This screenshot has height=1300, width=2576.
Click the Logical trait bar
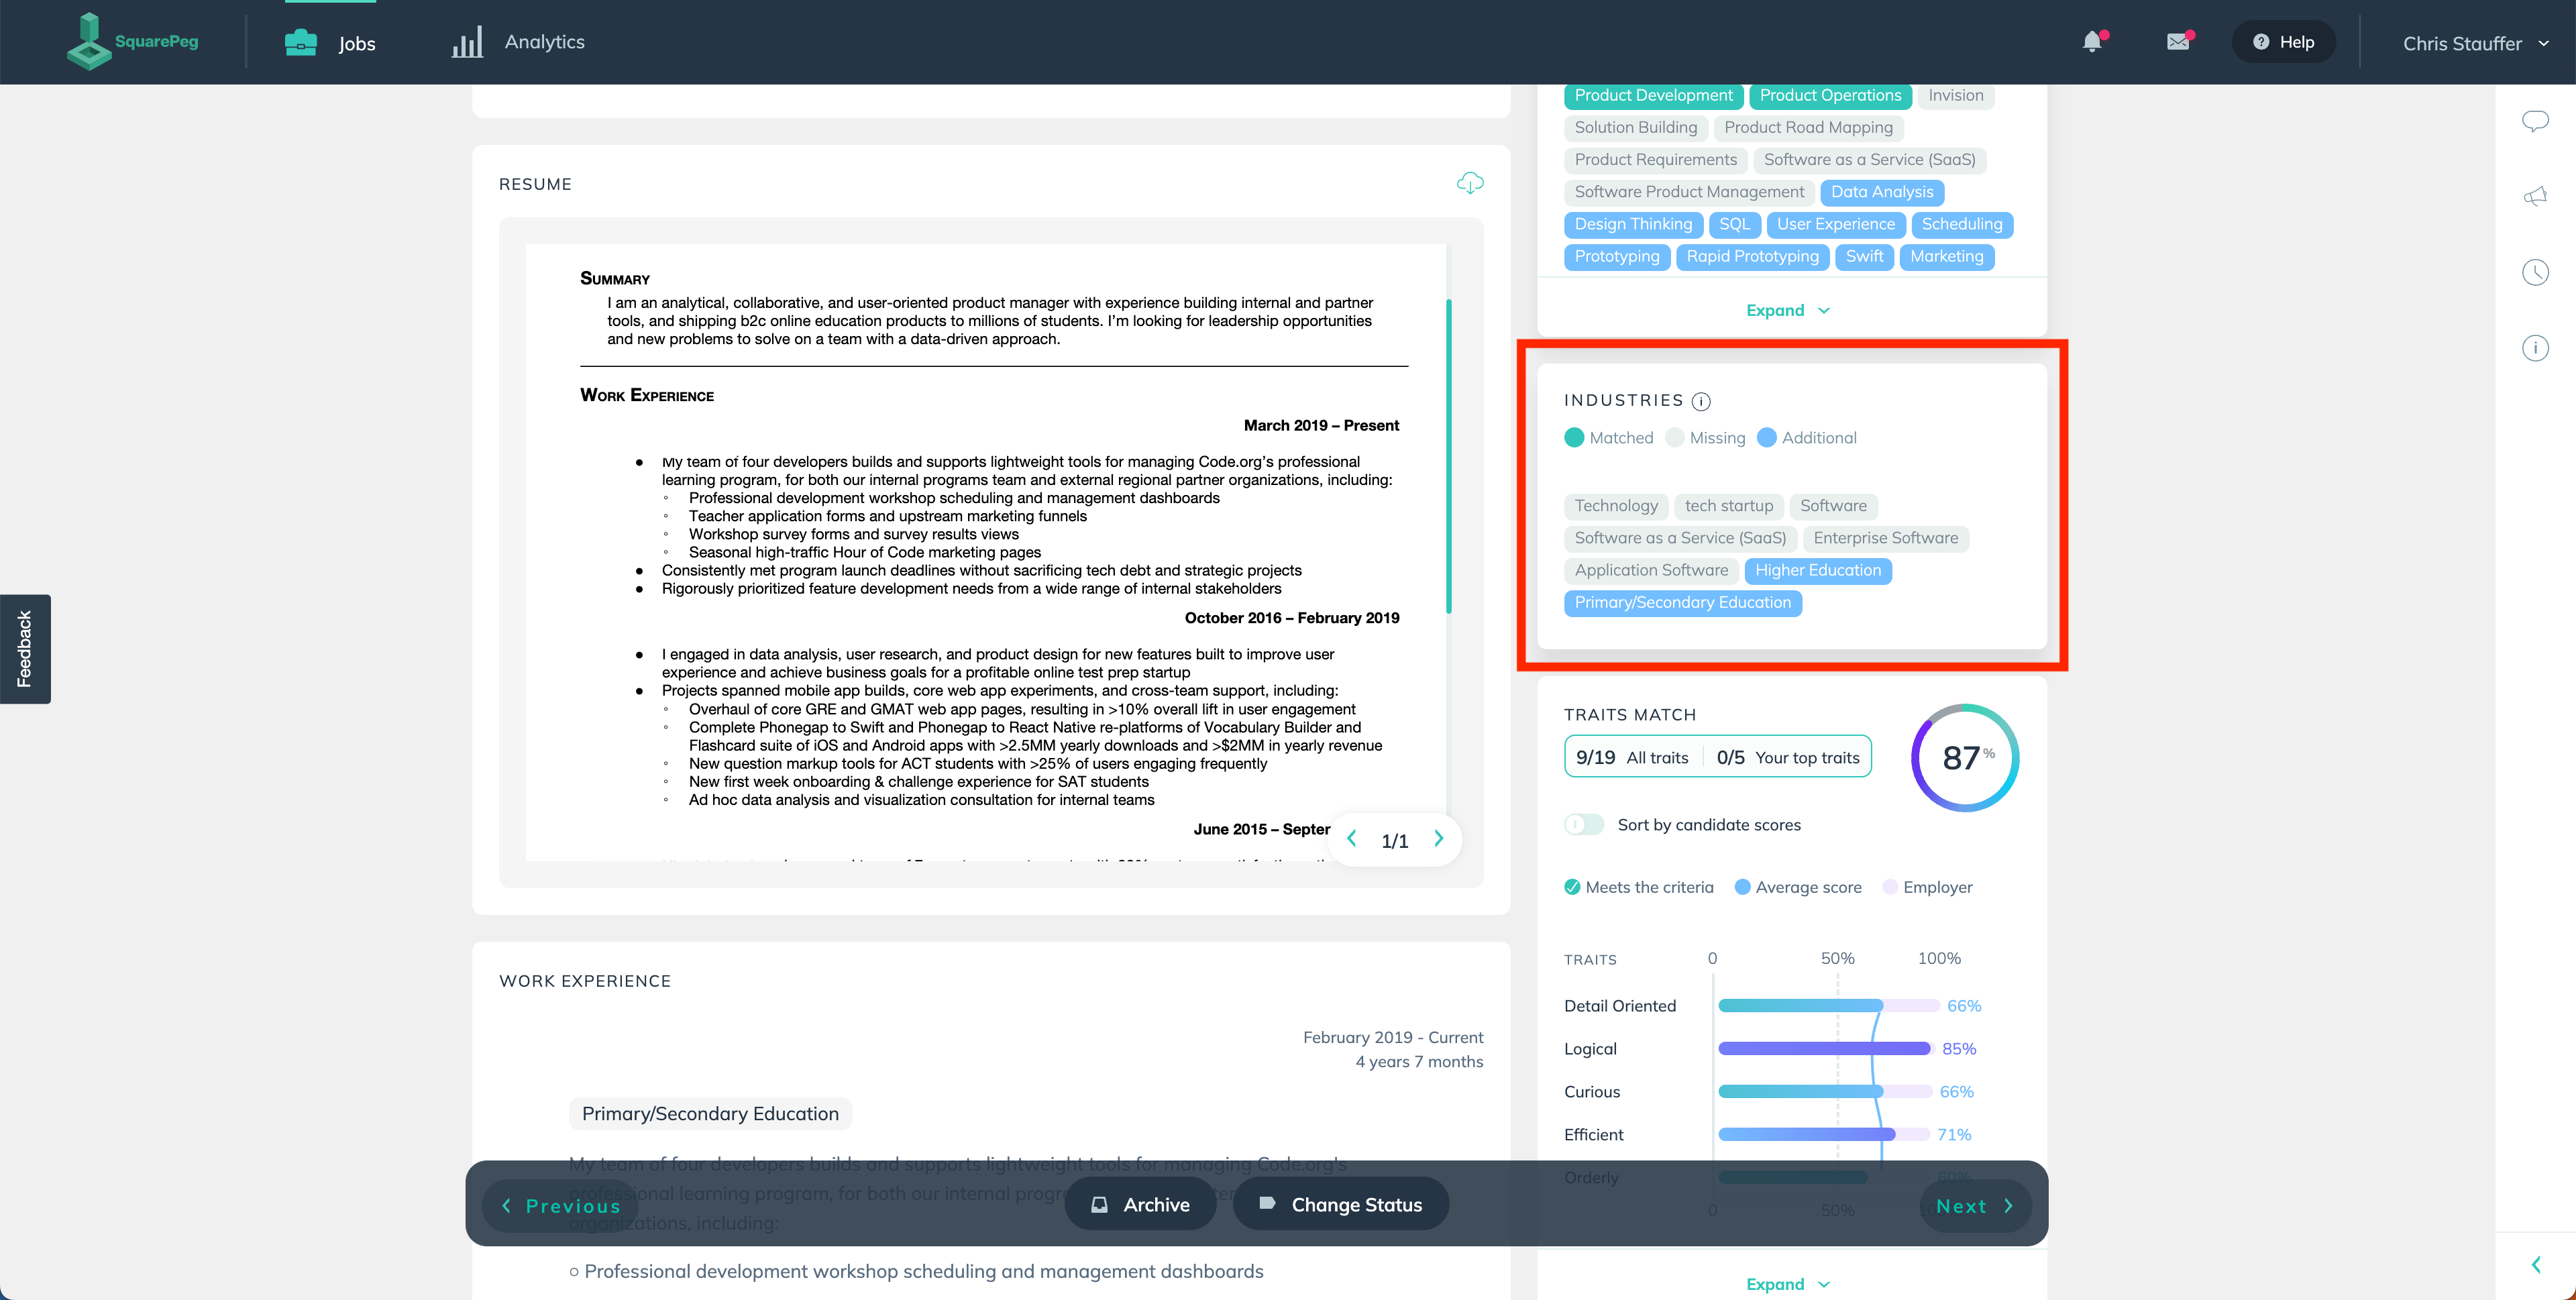(1825, 1049)
